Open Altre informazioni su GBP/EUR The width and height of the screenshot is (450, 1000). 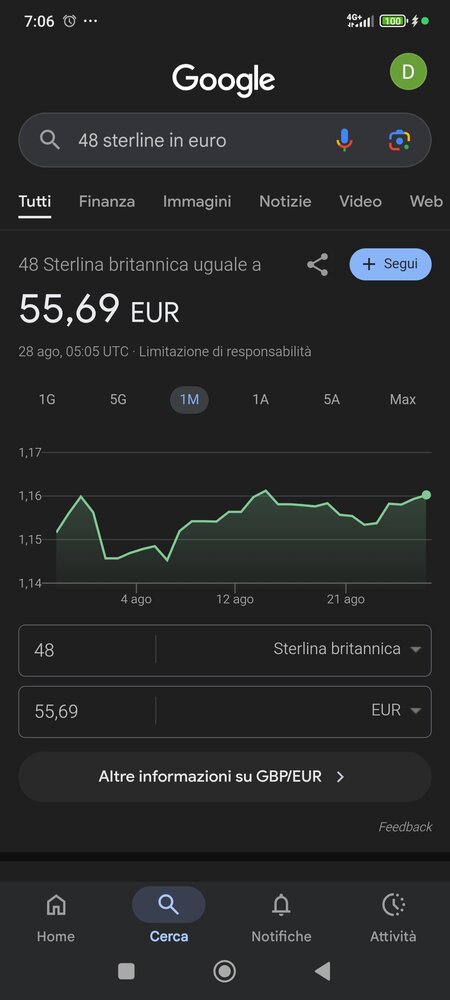[224, 777]
